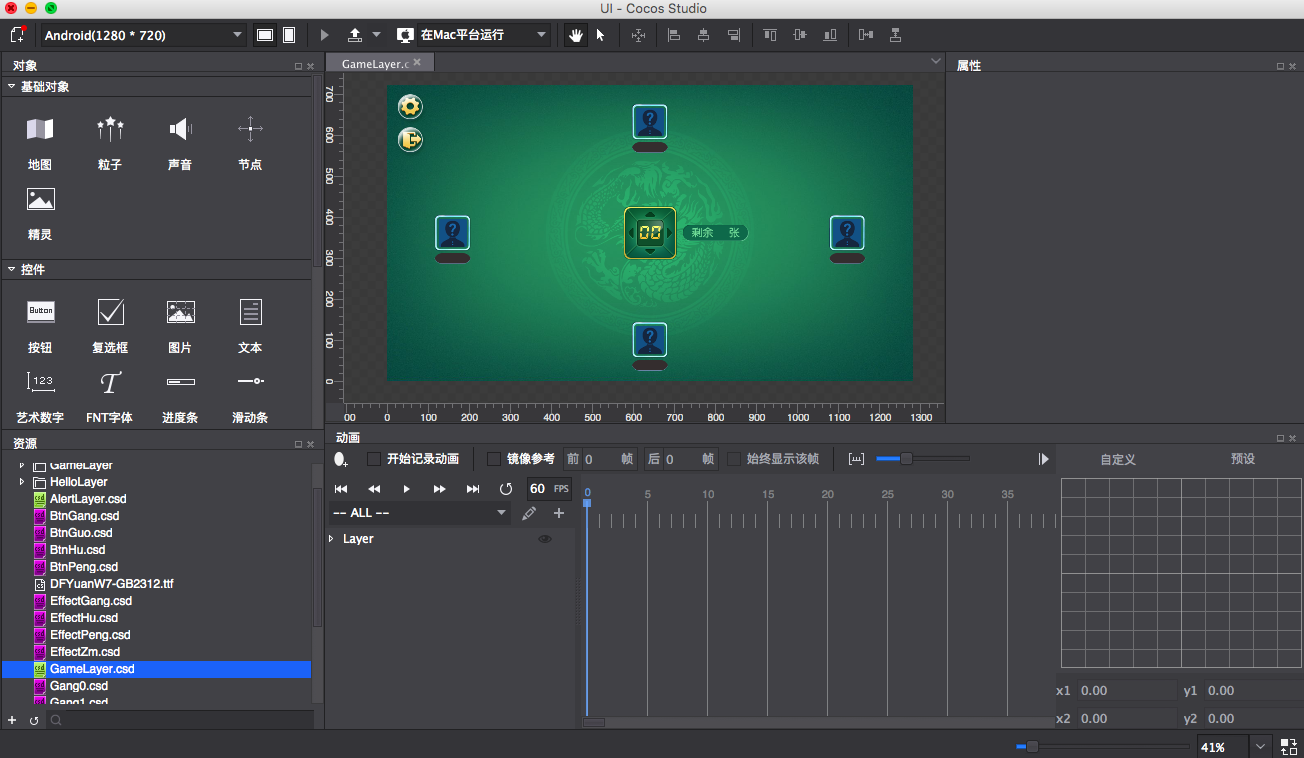Click the timeline zoom slider
The height and width of the screenshot is (758, 1304).
point(906,459)
